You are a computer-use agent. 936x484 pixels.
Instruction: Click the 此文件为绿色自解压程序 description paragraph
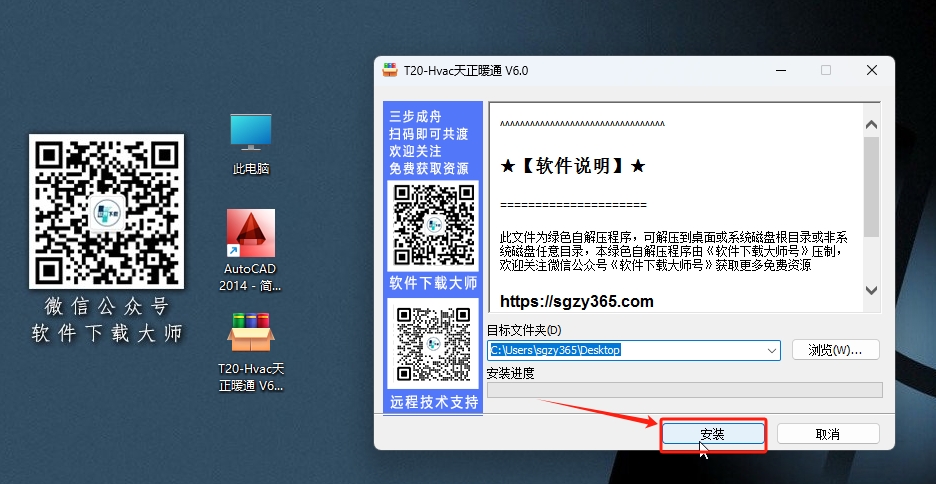(673, 251)
